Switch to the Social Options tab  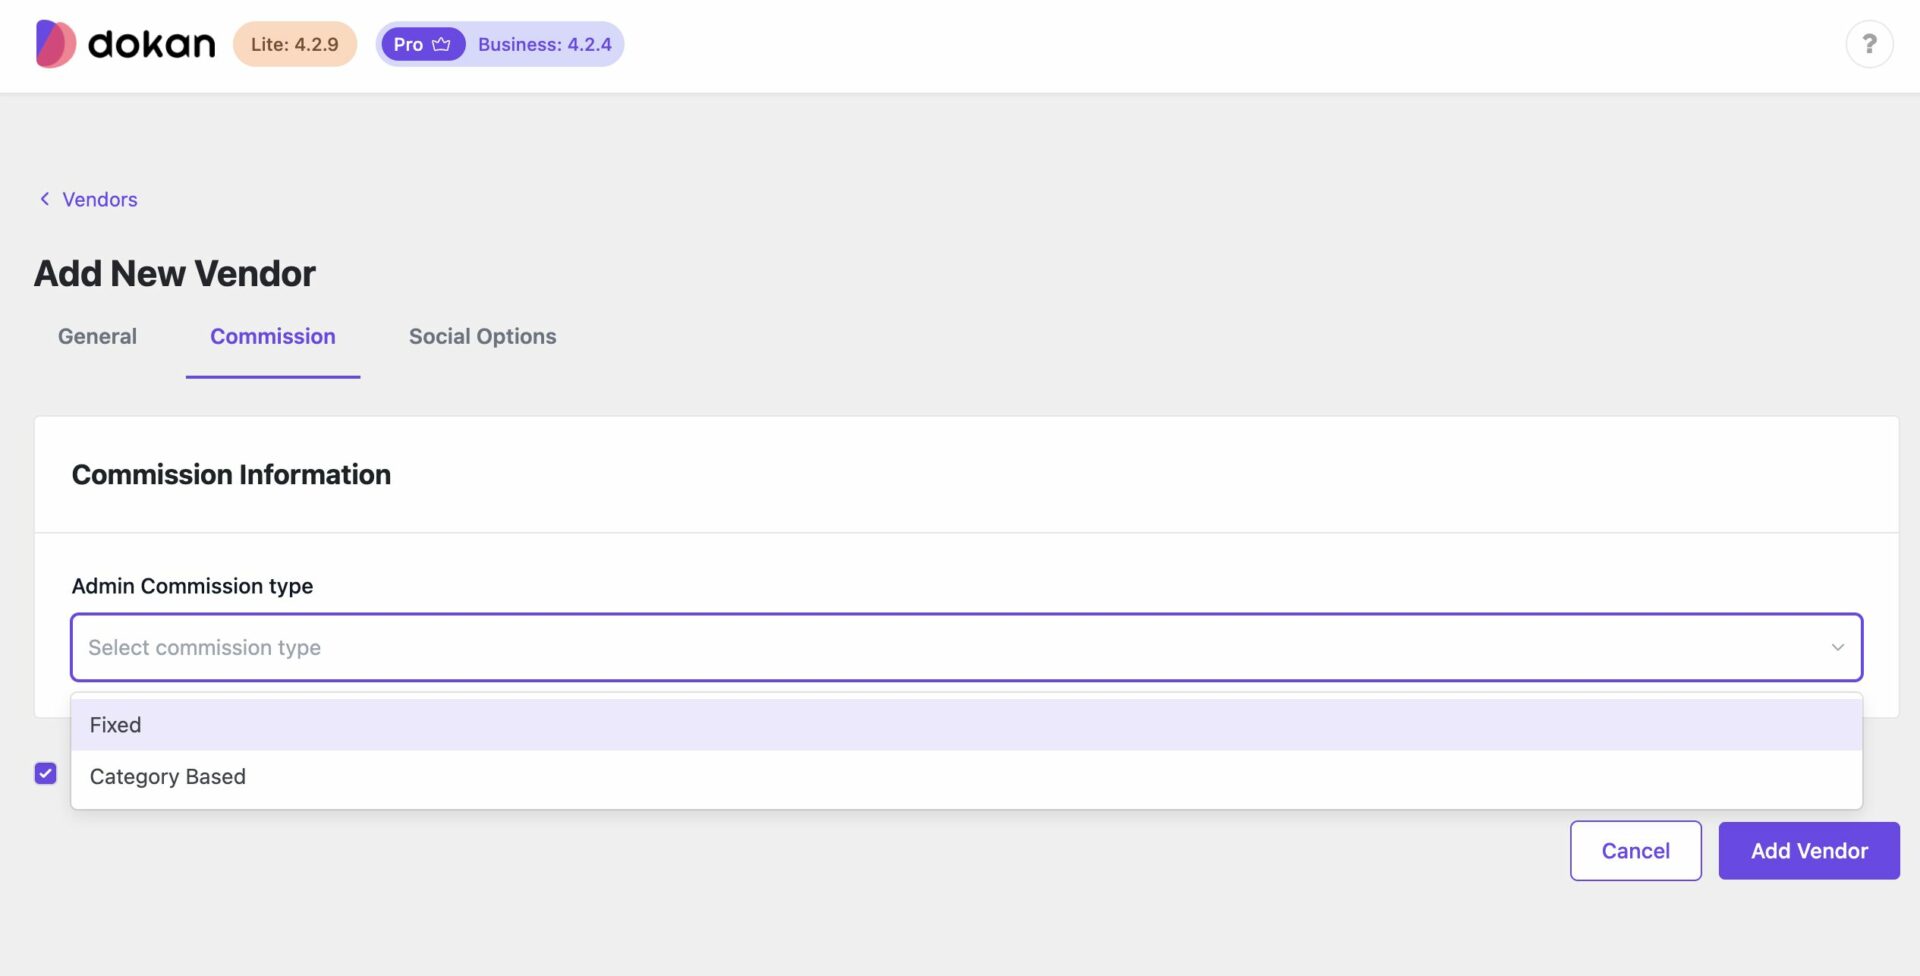coord(482,336)
